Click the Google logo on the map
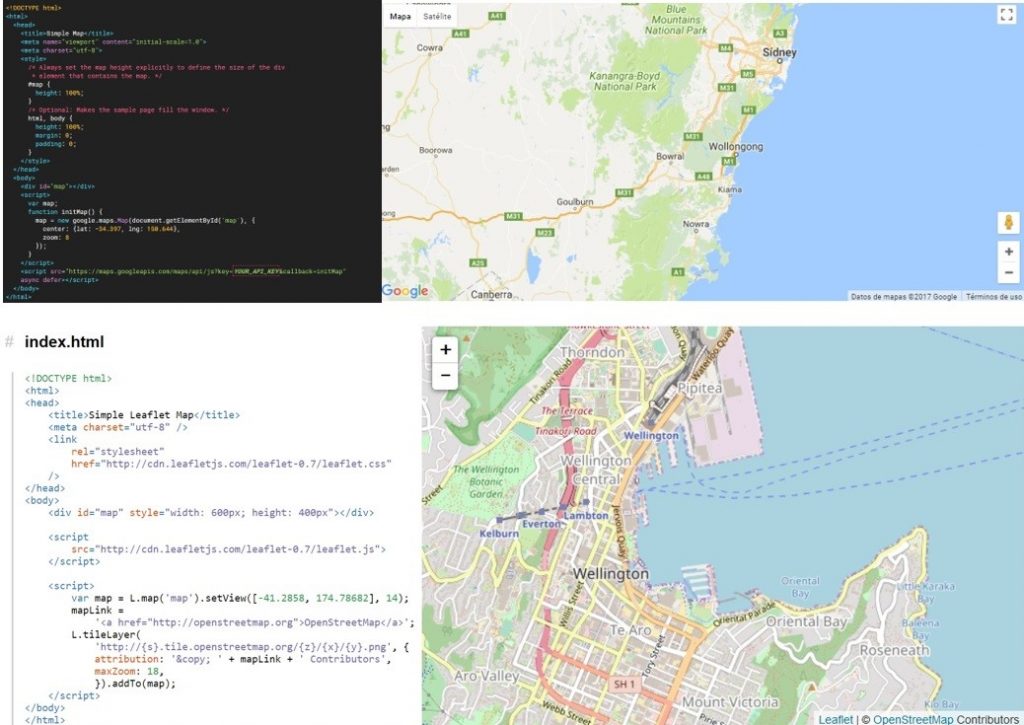 [x=405, y=291]
